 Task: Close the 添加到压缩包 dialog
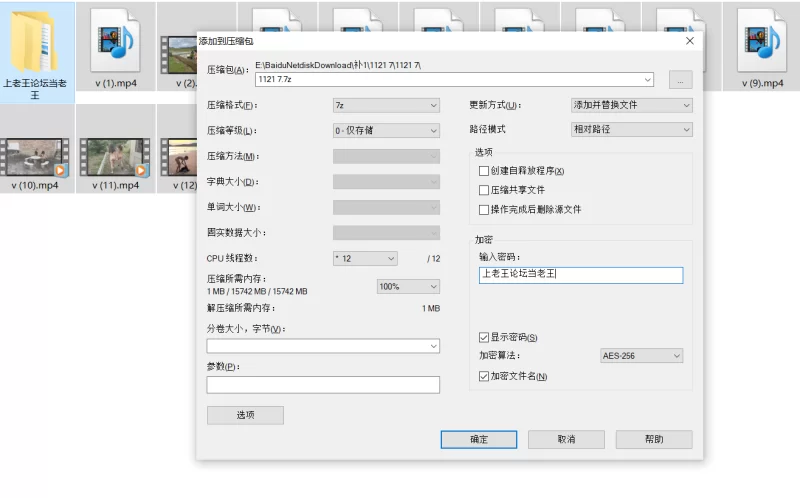[689, 41]
